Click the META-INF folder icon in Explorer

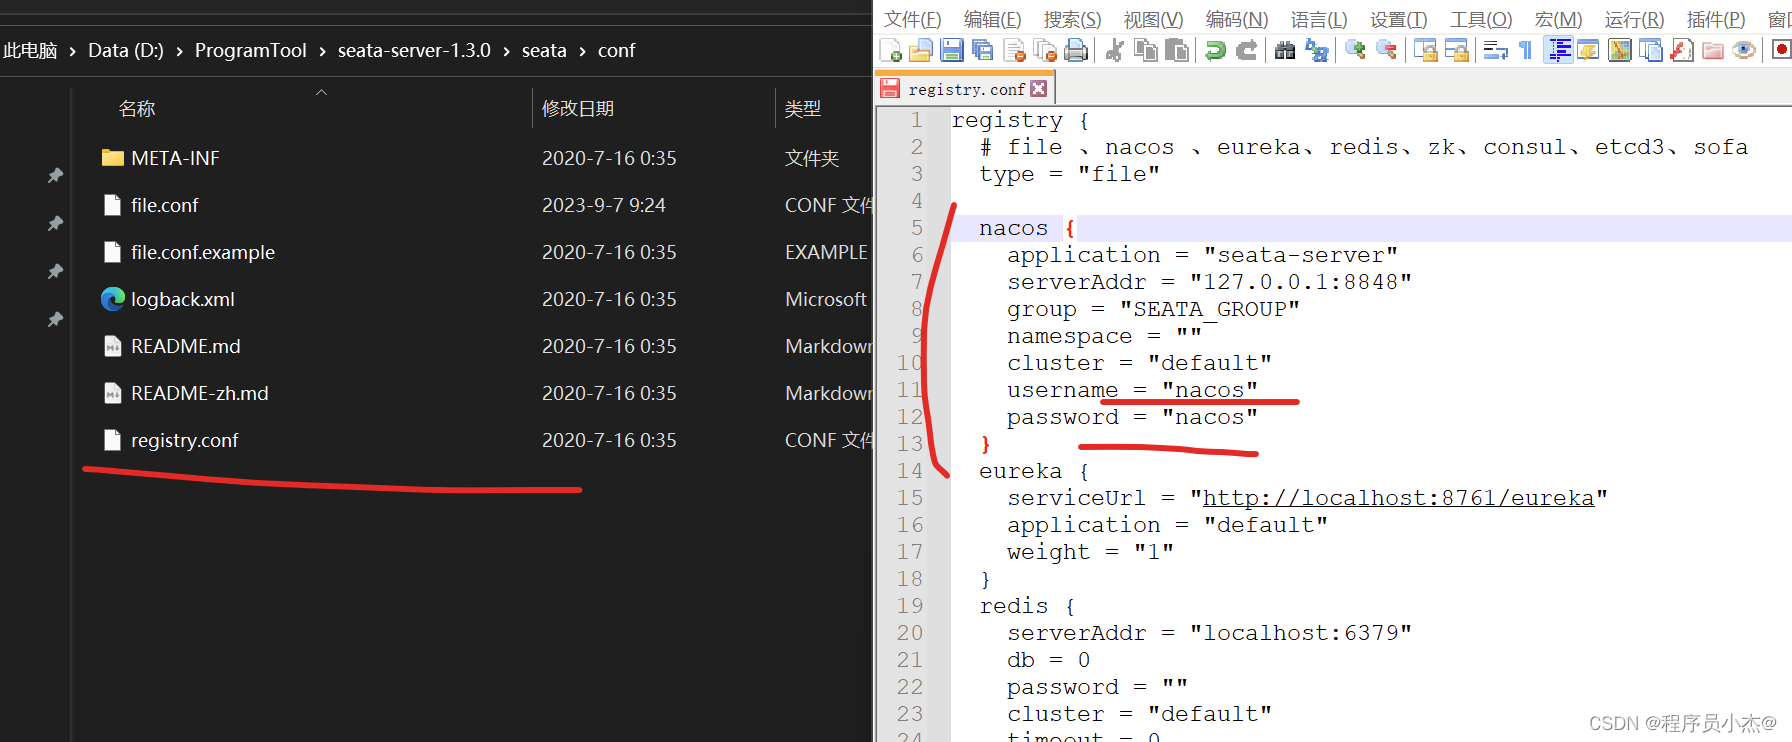point(113,158)
